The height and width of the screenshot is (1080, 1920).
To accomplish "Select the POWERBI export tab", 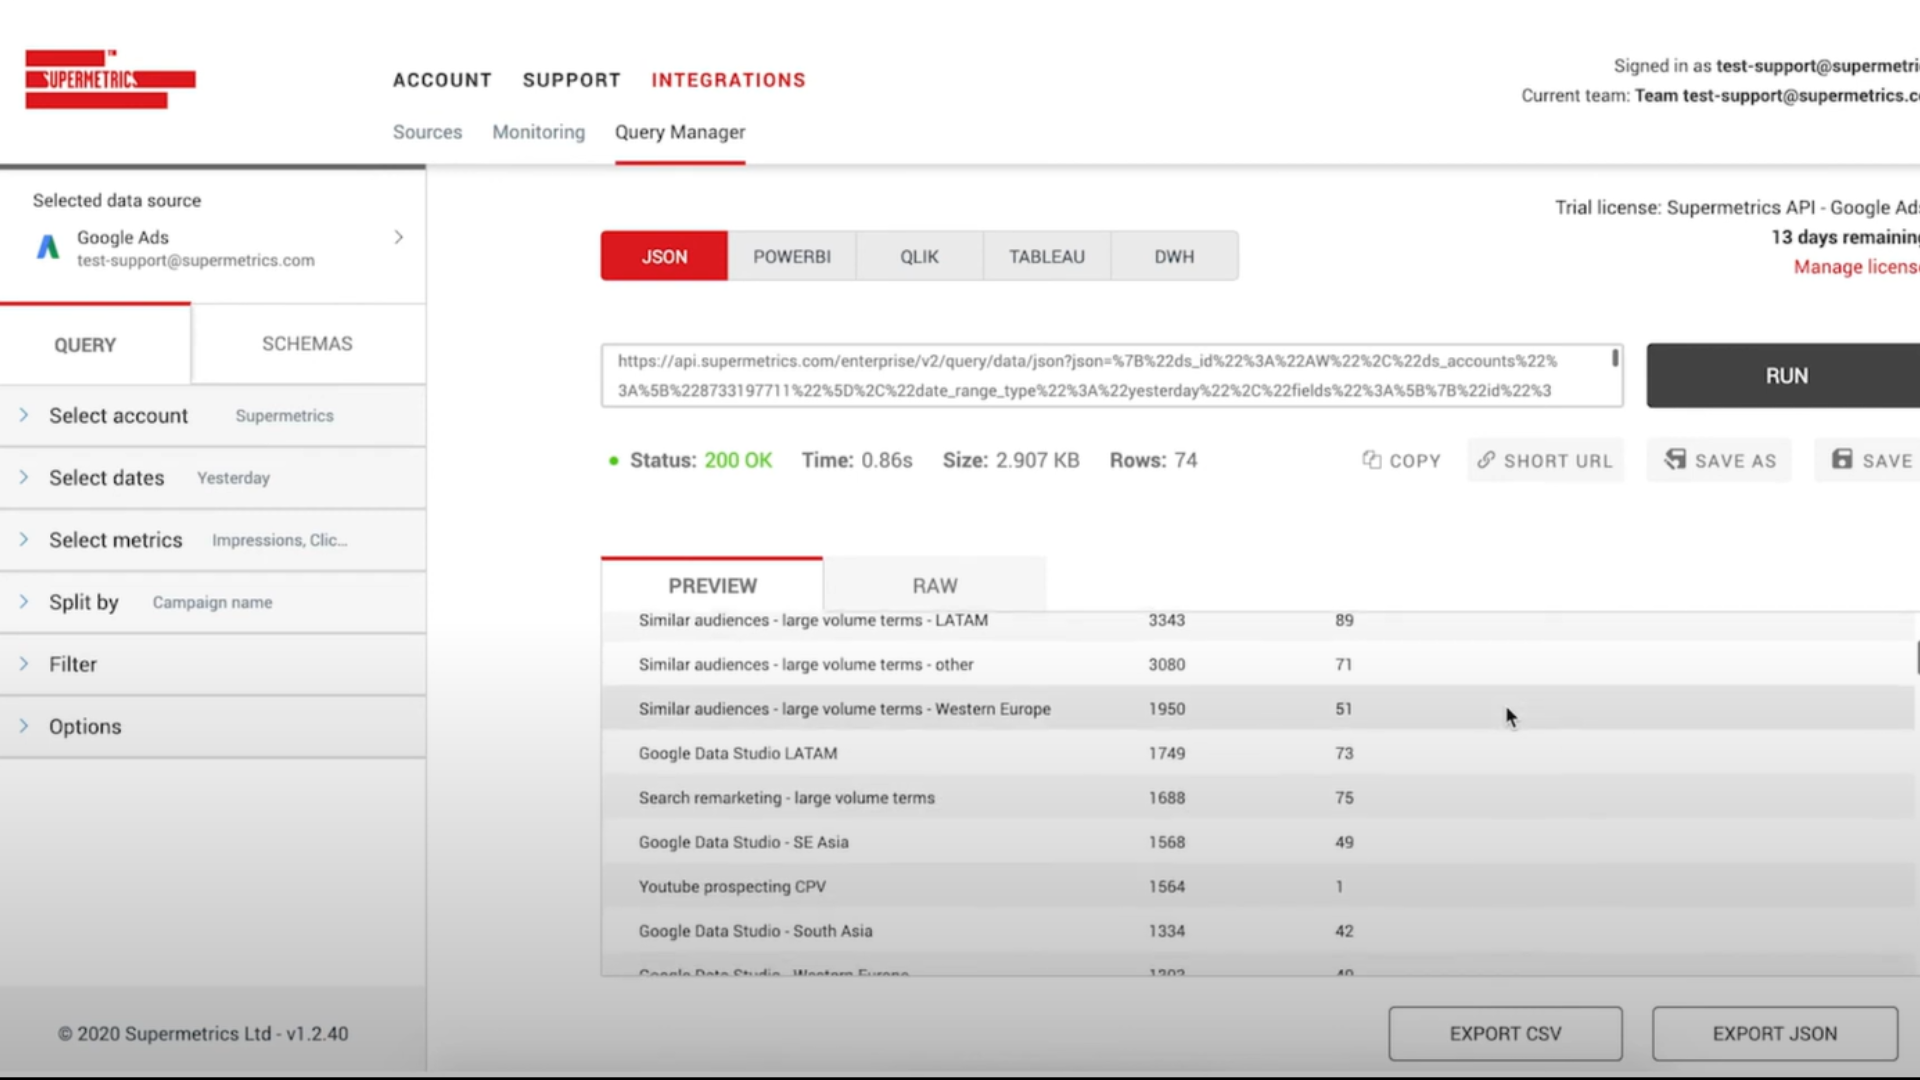I will [x=793, y=256].
